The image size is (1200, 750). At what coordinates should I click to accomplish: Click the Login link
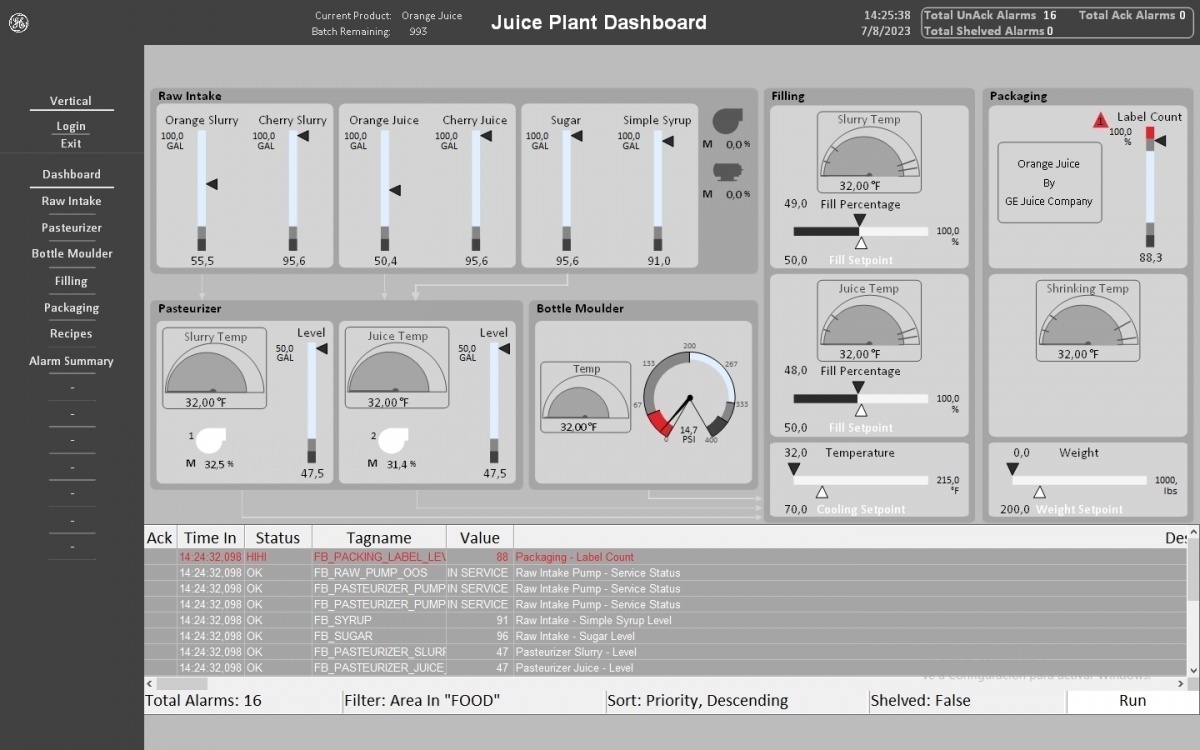click(x=71, y=126)
